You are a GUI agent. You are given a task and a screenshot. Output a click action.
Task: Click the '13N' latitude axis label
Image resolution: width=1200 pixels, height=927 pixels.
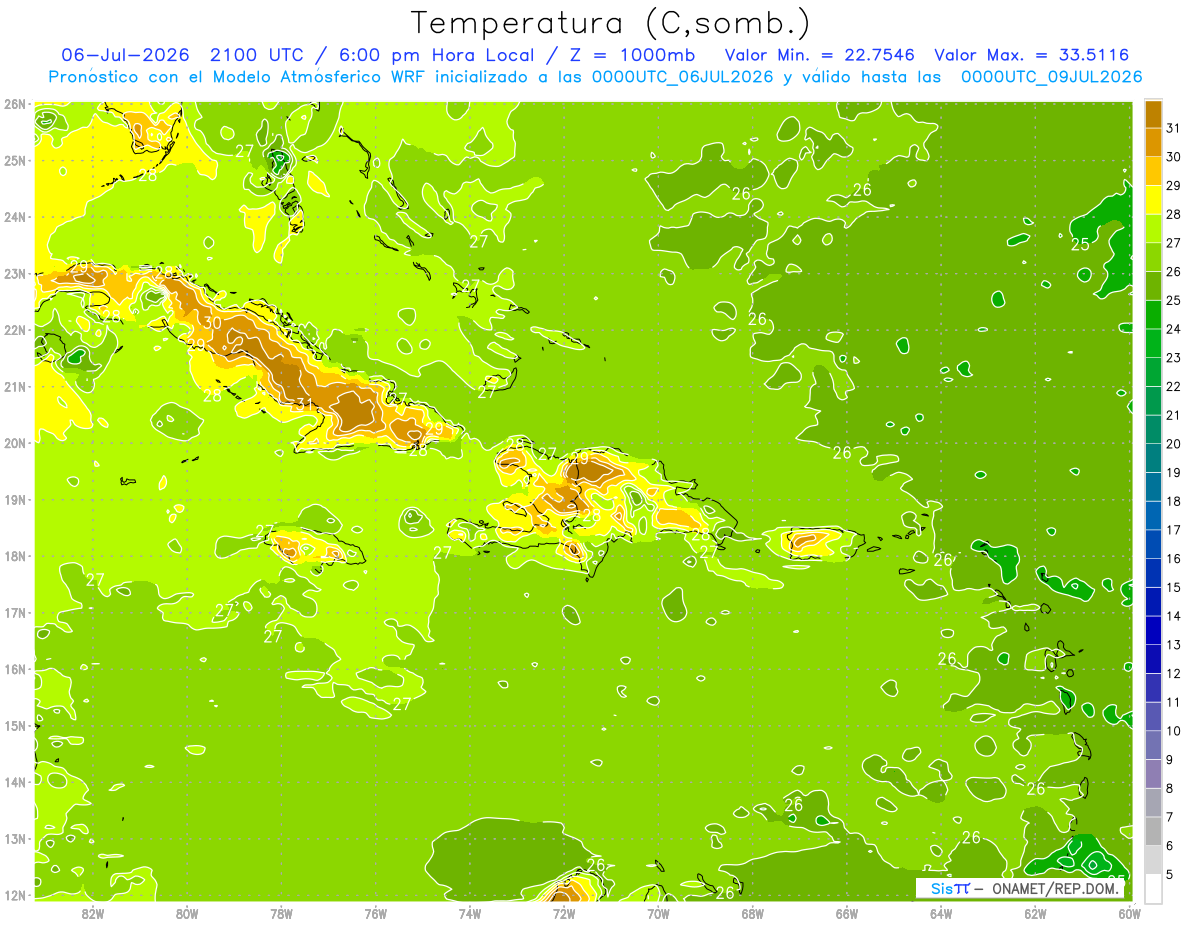coord(15,839)
